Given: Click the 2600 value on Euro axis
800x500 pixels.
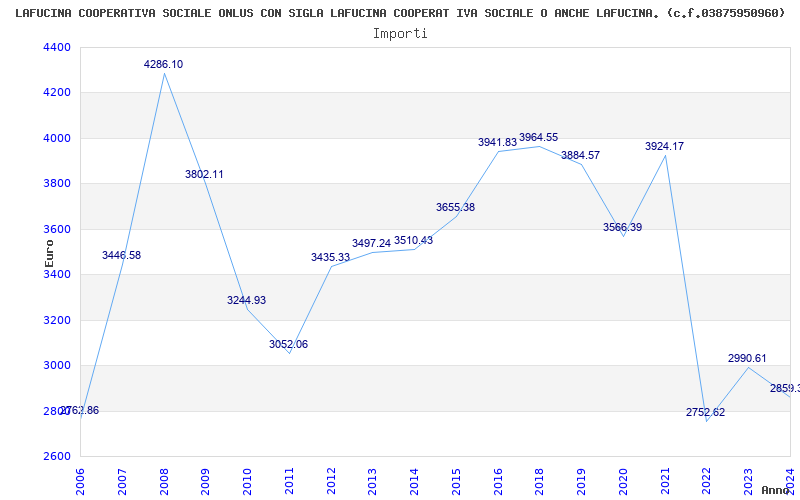Looking at the screenshot, I should click(x=58, y=457).
